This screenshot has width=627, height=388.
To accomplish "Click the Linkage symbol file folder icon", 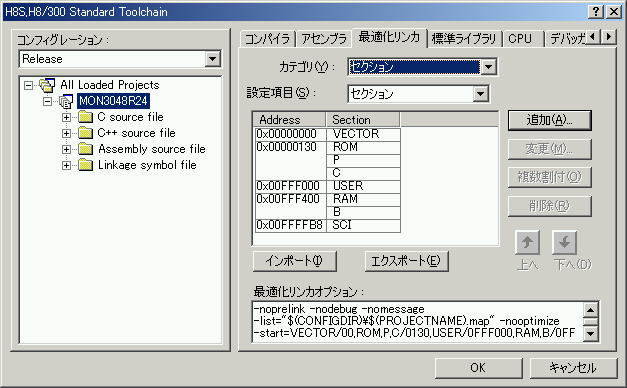I will click(x=85, y=165).
